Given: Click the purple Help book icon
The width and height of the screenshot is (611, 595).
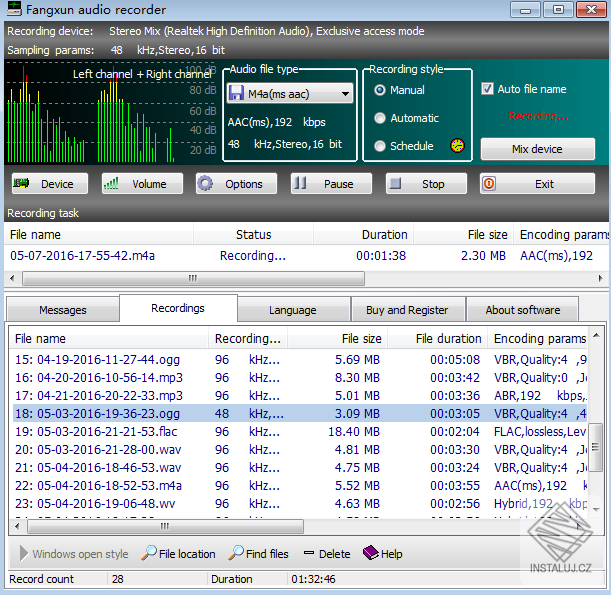Looking at the screenshot, I should [371, 553].
